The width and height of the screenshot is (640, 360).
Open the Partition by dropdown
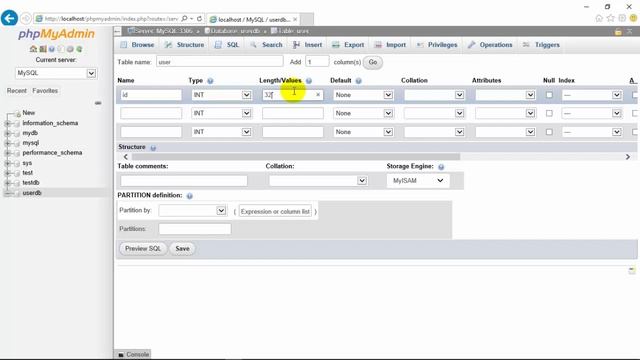(192, 211)
